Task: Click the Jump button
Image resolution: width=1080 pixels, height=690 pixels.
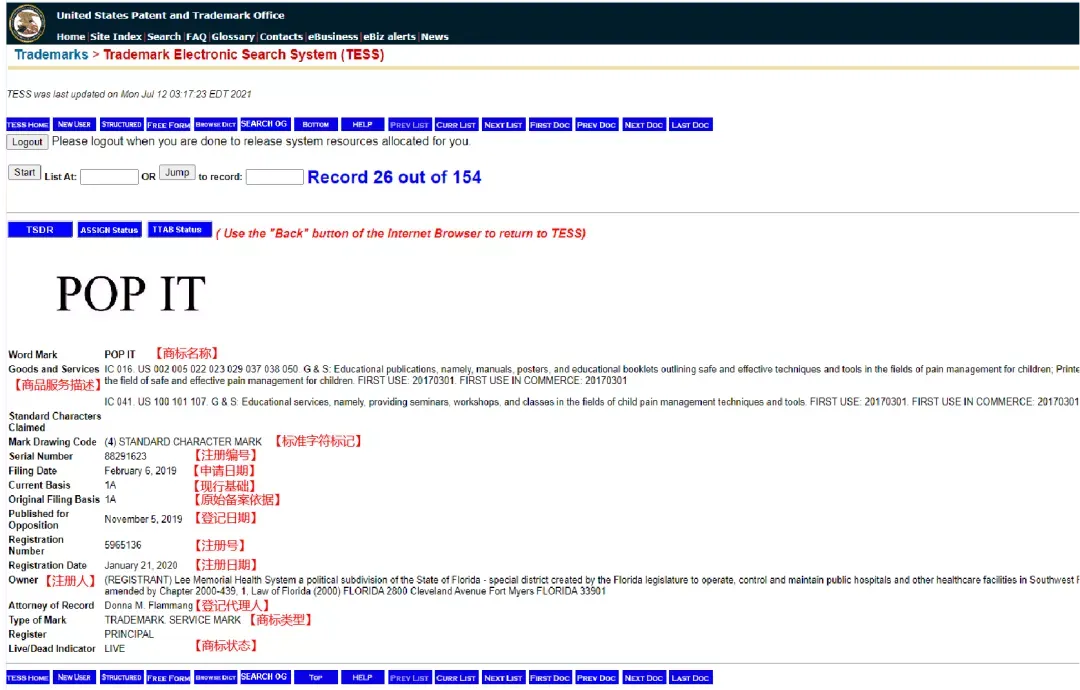Action: pos(177,172)
